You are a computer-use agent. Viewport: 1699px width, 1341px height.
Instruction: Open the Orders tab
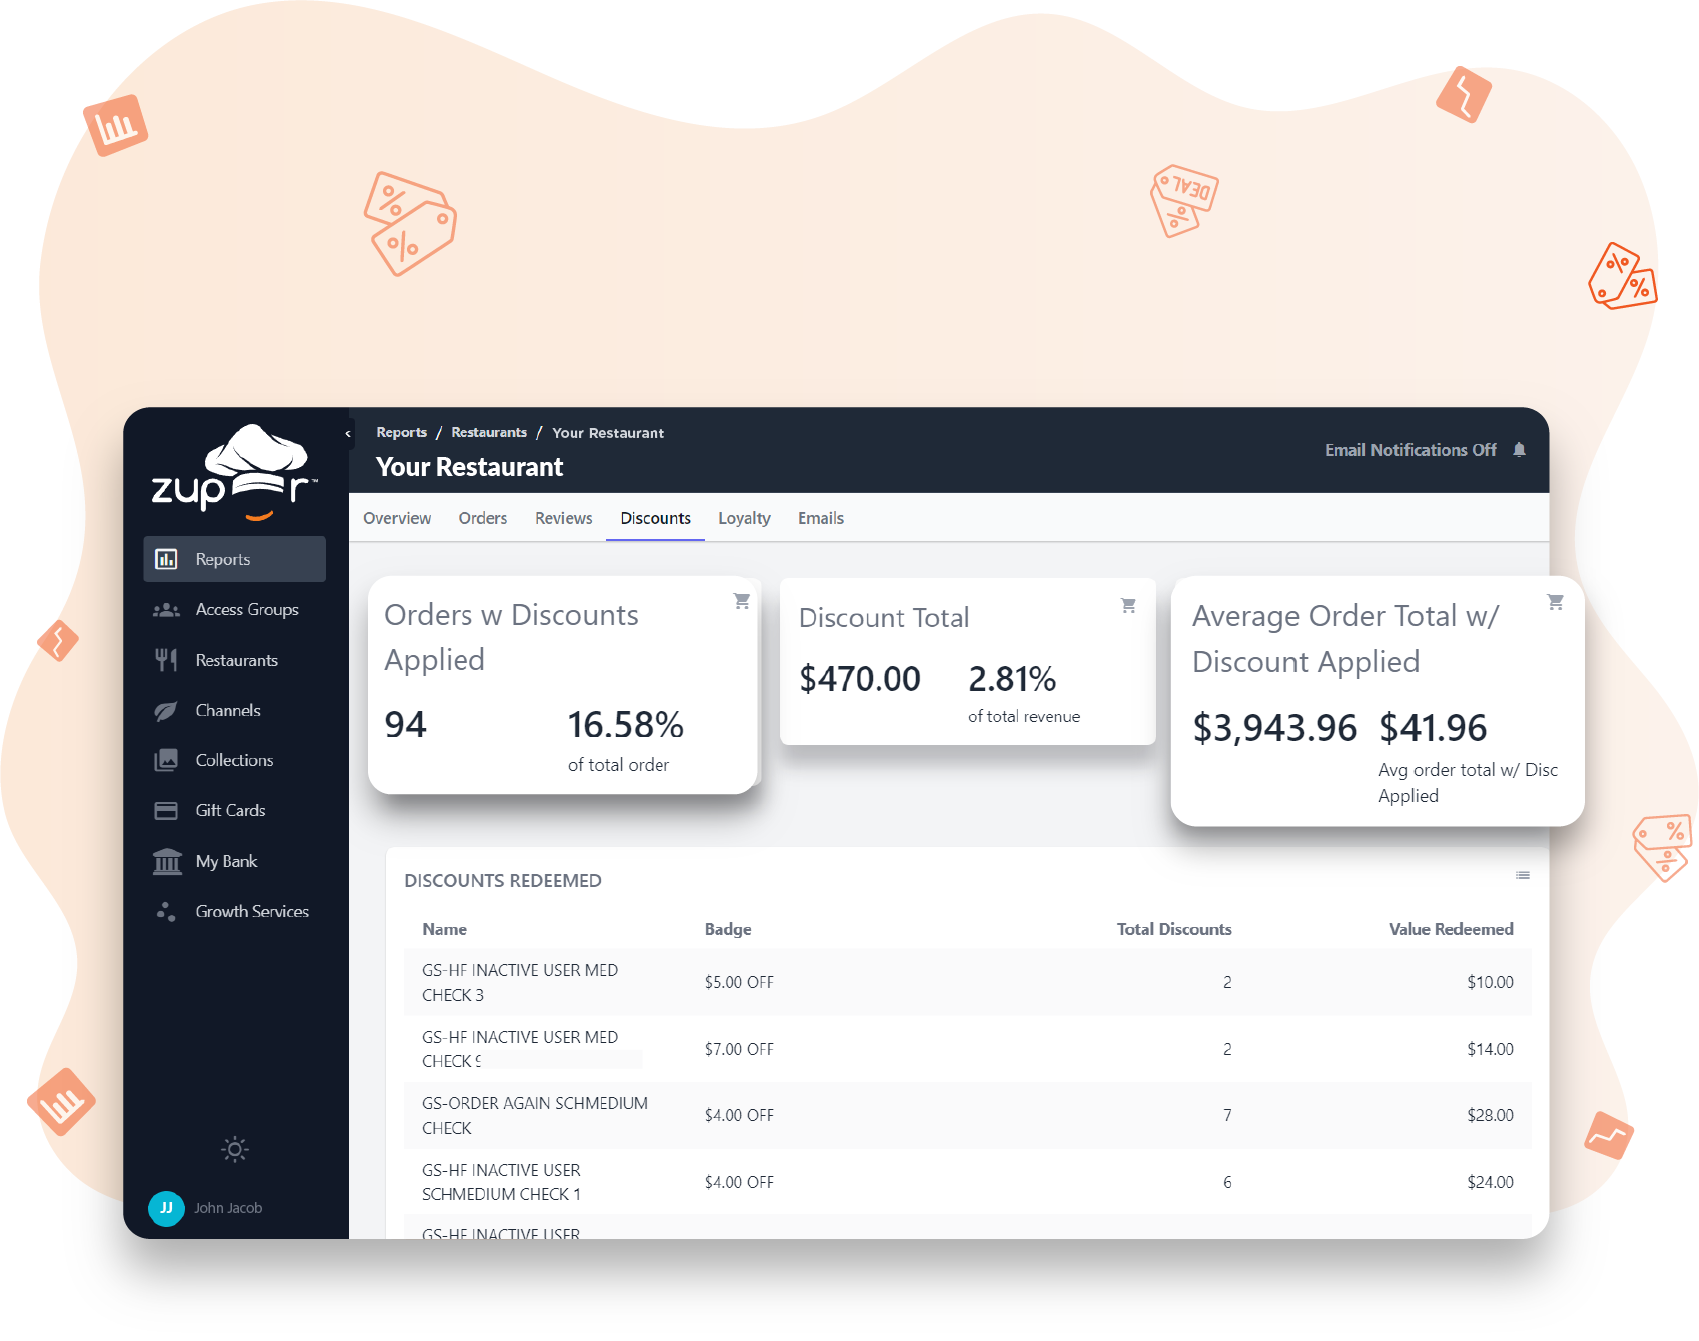click(x=482, y=518)
